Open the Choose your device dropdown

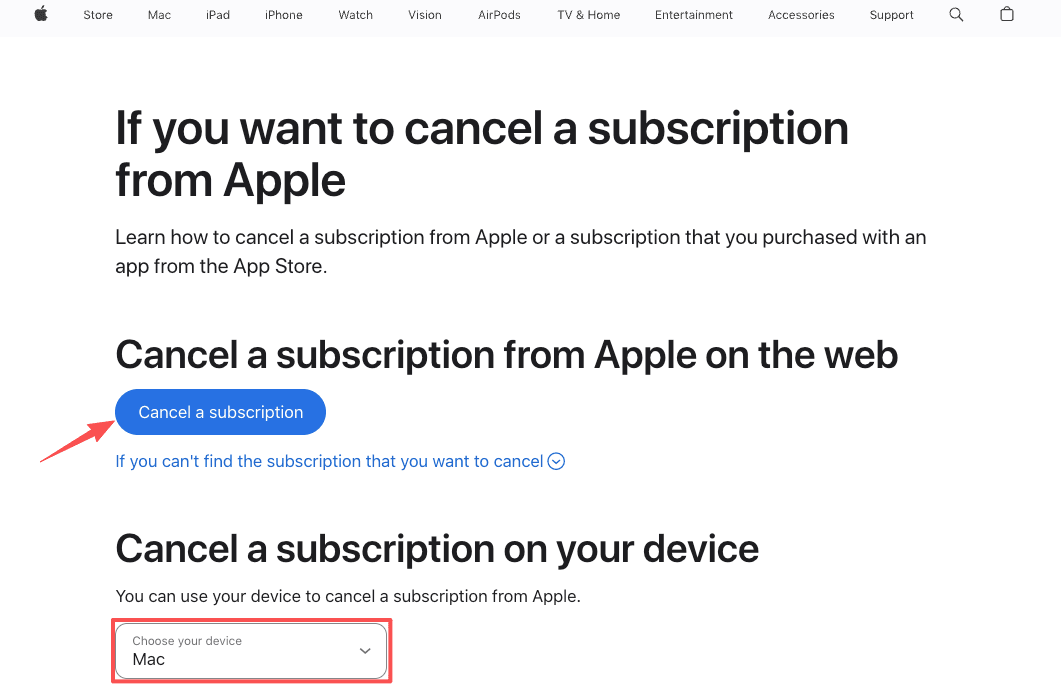[250, 650]
